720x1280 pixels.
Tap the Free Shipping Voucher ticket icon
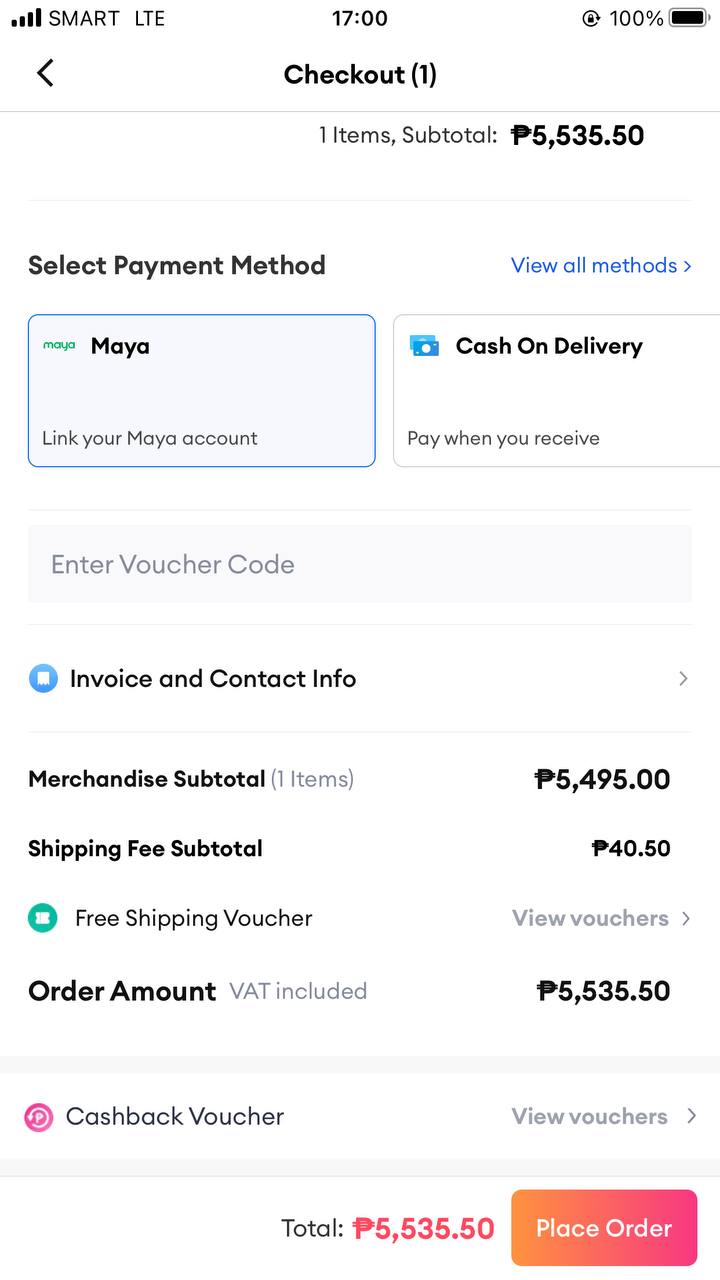click(43, 918)
